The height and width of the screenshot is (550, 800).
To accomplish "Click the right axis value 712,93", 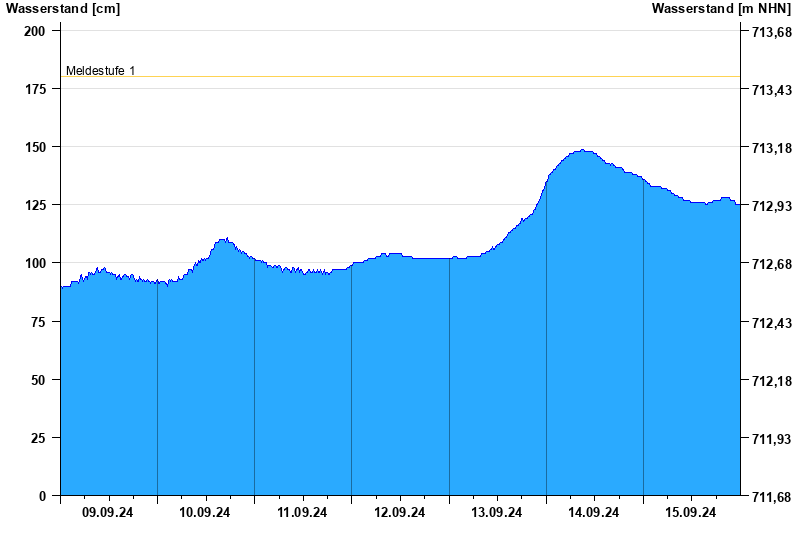I will point(772,206).
